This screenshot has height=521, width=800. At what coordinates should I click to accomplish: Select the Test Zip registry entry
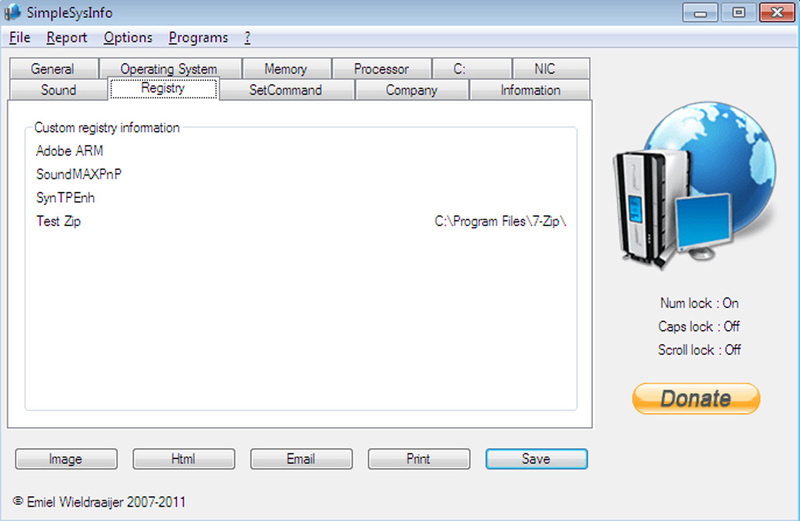pyautogui.click(x=58, y=221)
